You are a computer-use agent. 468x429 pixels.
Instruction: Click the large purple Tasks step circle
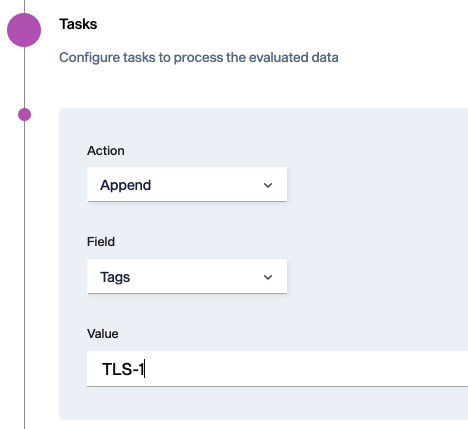tap(24, 30)
